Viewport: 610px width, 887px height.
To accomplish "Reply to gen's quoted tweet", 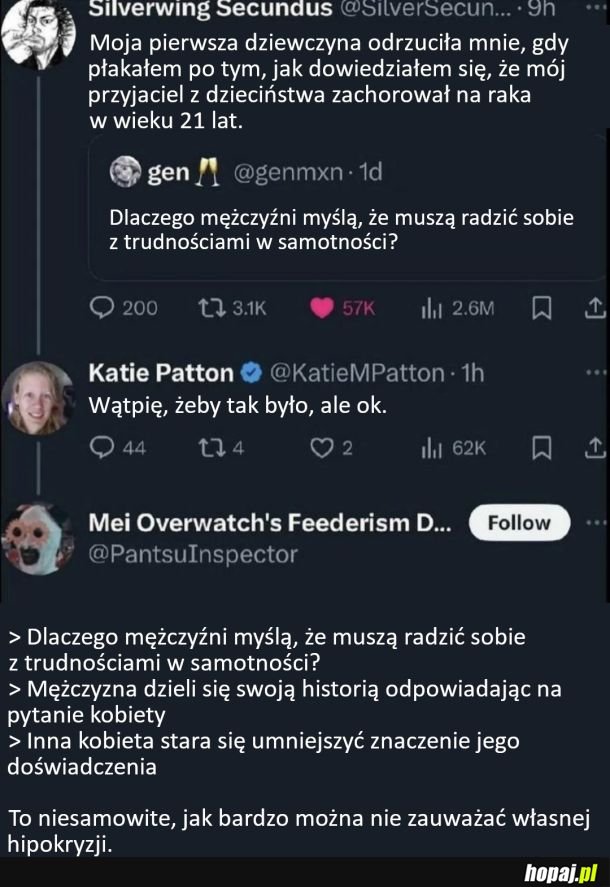I will pos(103,307).
